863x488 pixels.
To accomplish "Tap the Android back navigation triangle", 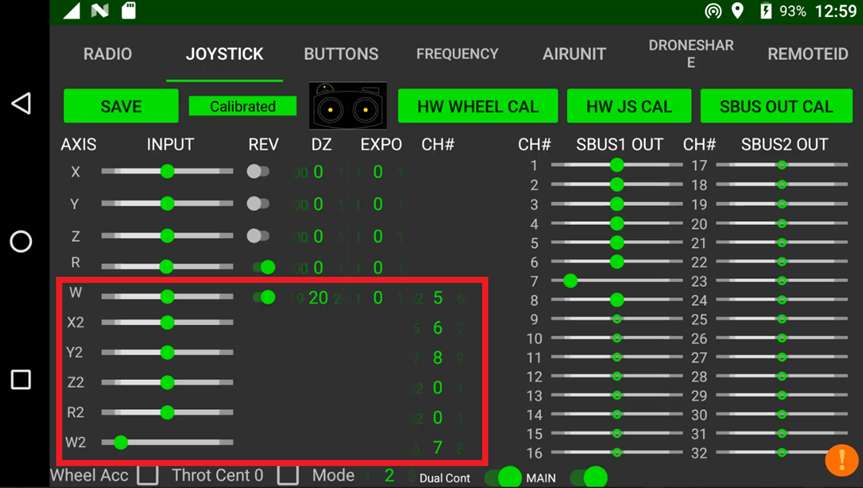I will point(21,104).
